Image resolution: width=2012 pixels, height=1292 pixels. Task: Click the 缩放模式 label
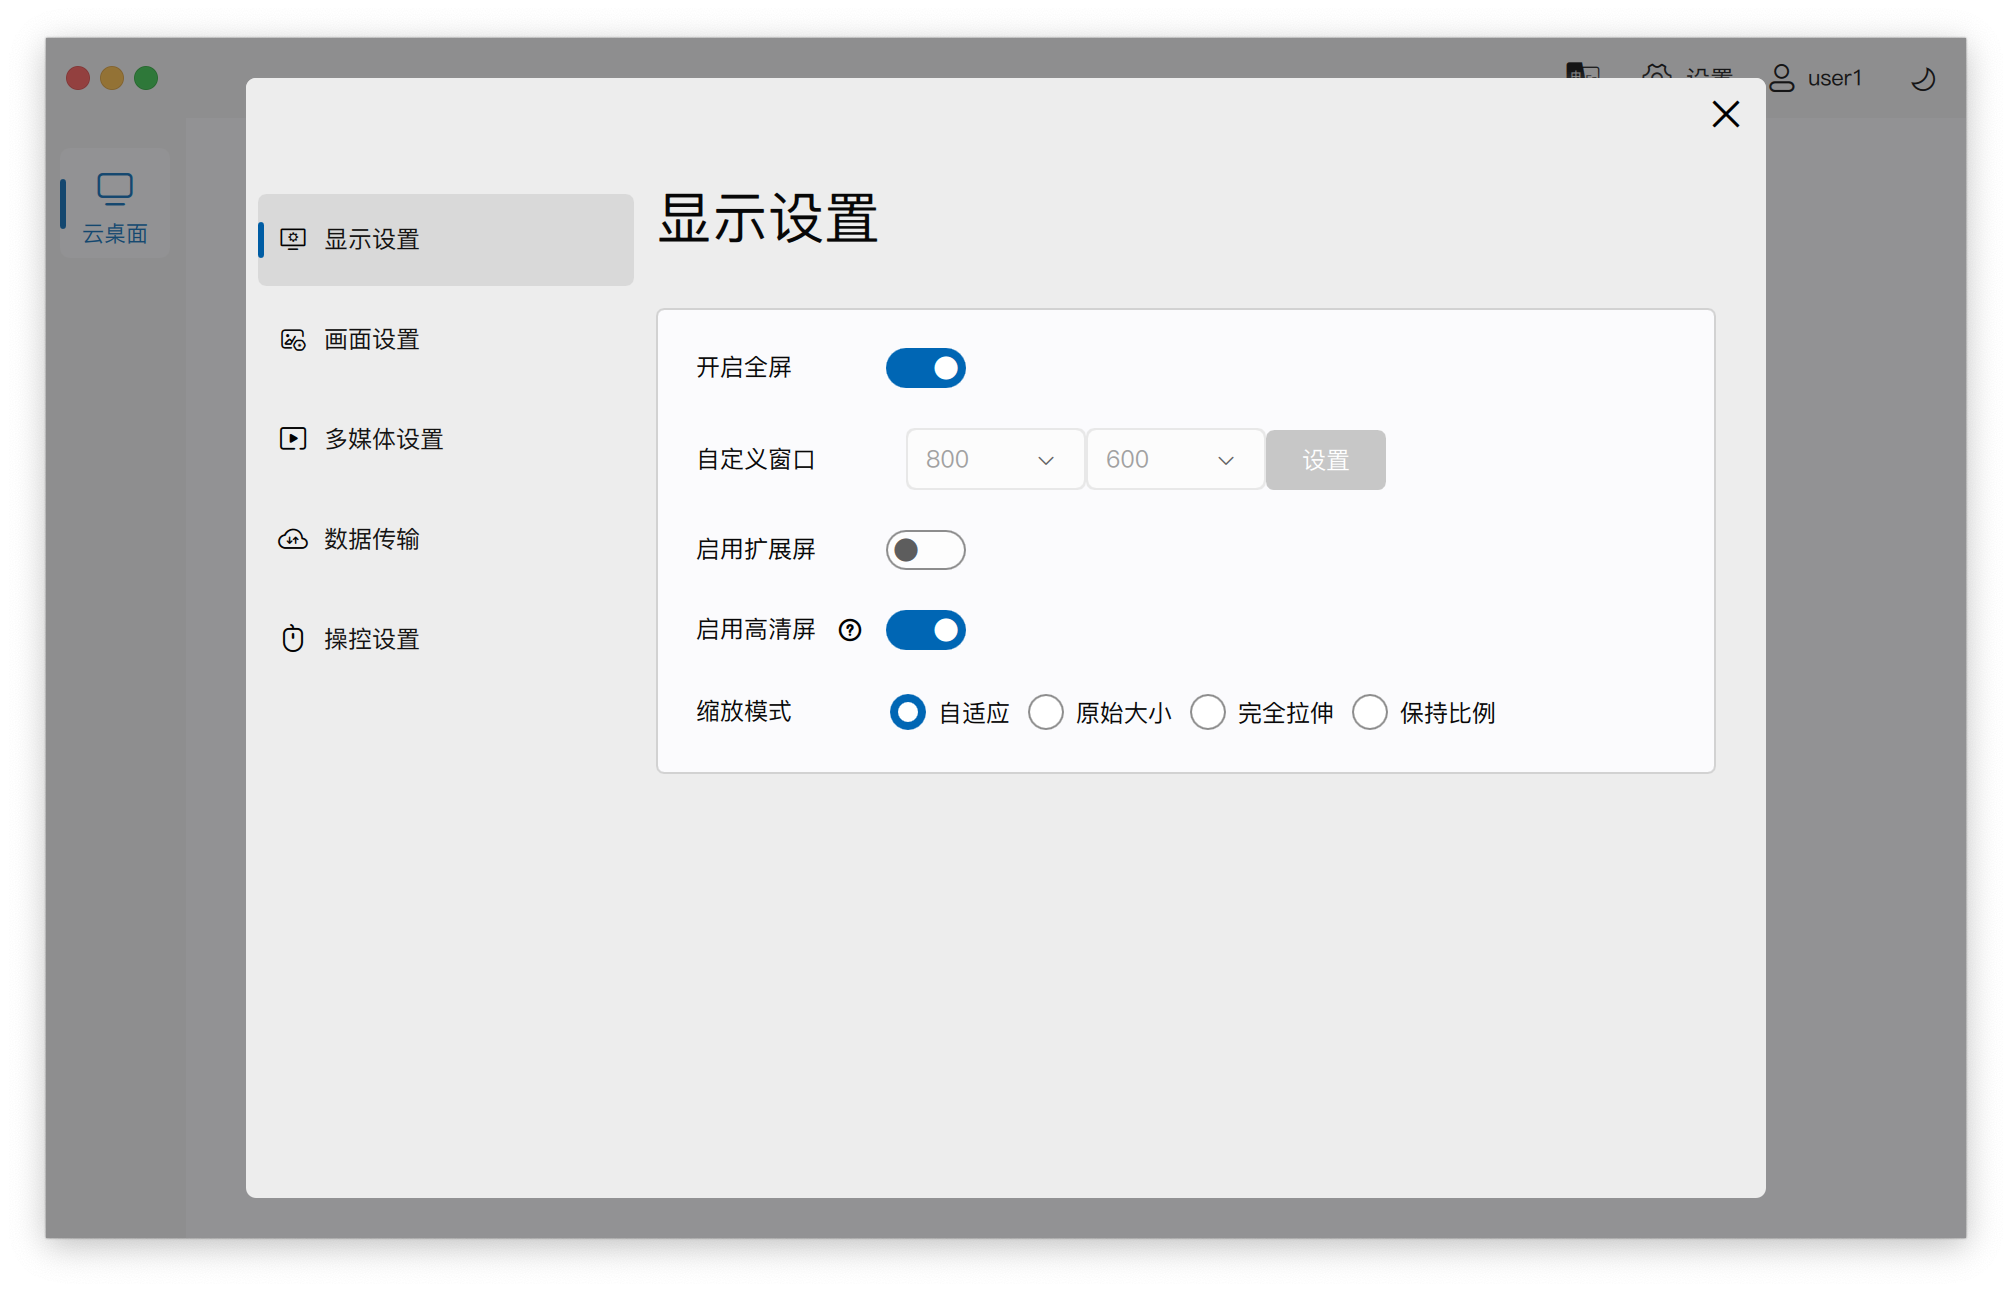coord(744,711)
